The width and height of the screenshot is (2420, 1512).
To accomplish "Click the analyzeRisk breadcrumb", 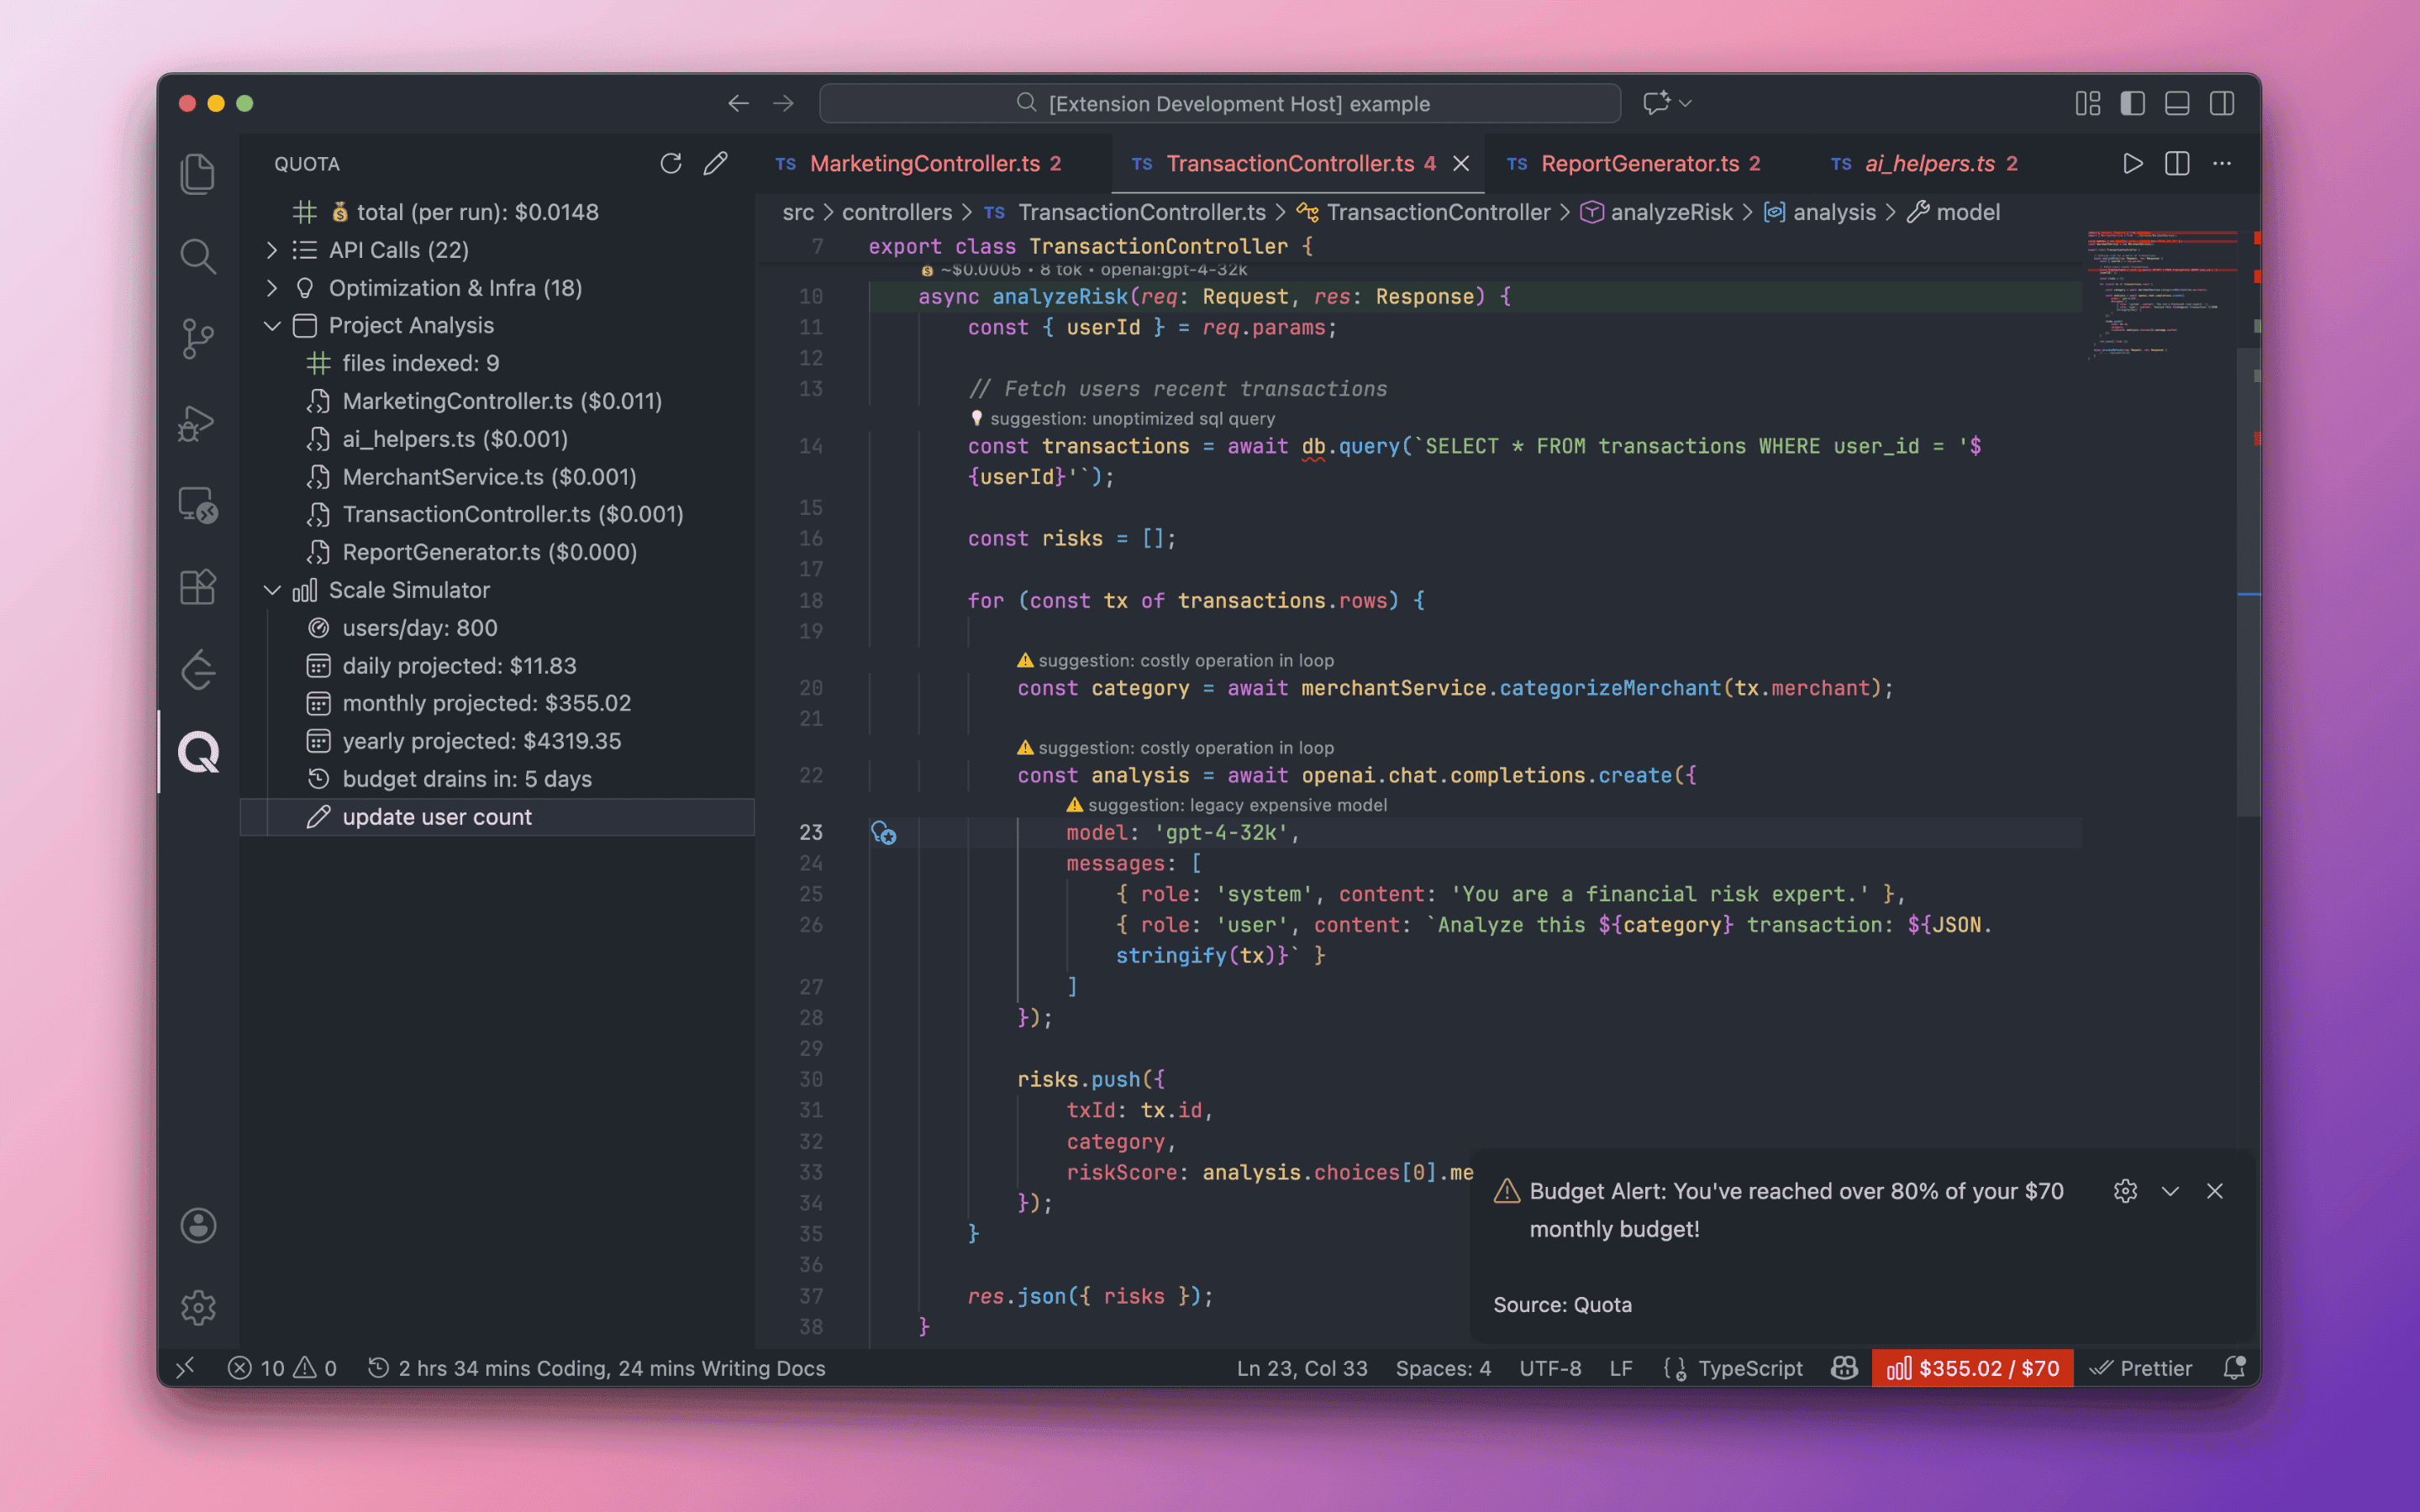I will point(1671,212).
